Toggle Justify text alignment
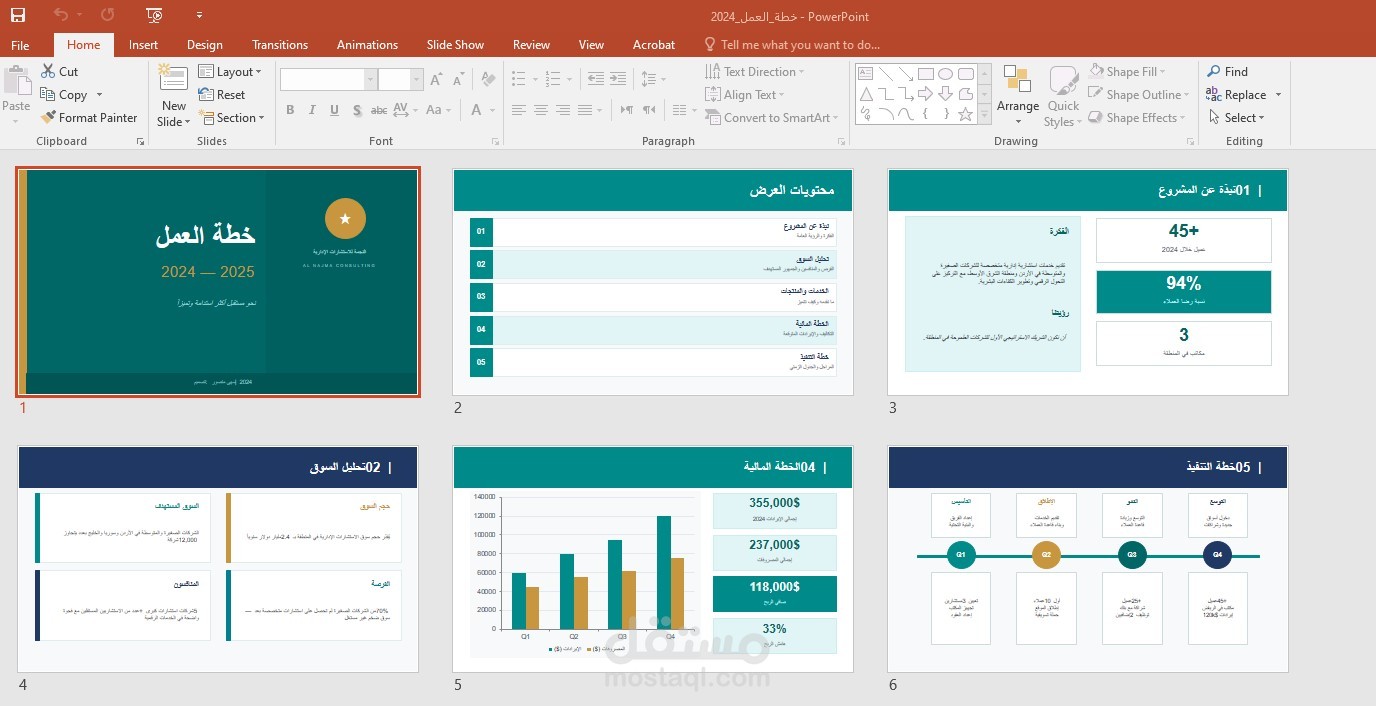 (x=586, y=110)
